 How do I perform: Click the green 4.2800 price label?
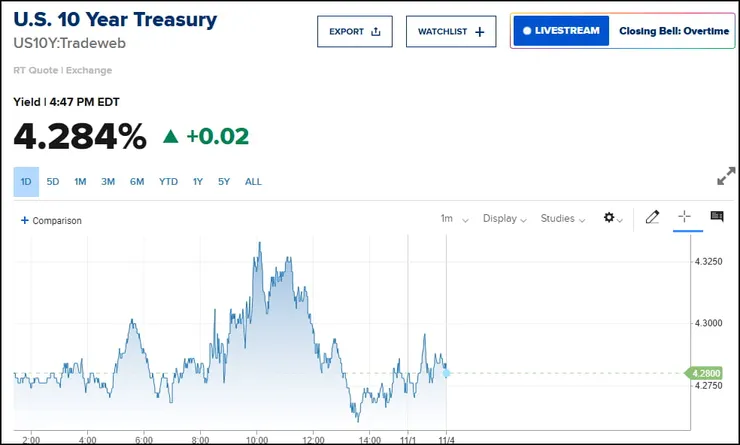701,373
